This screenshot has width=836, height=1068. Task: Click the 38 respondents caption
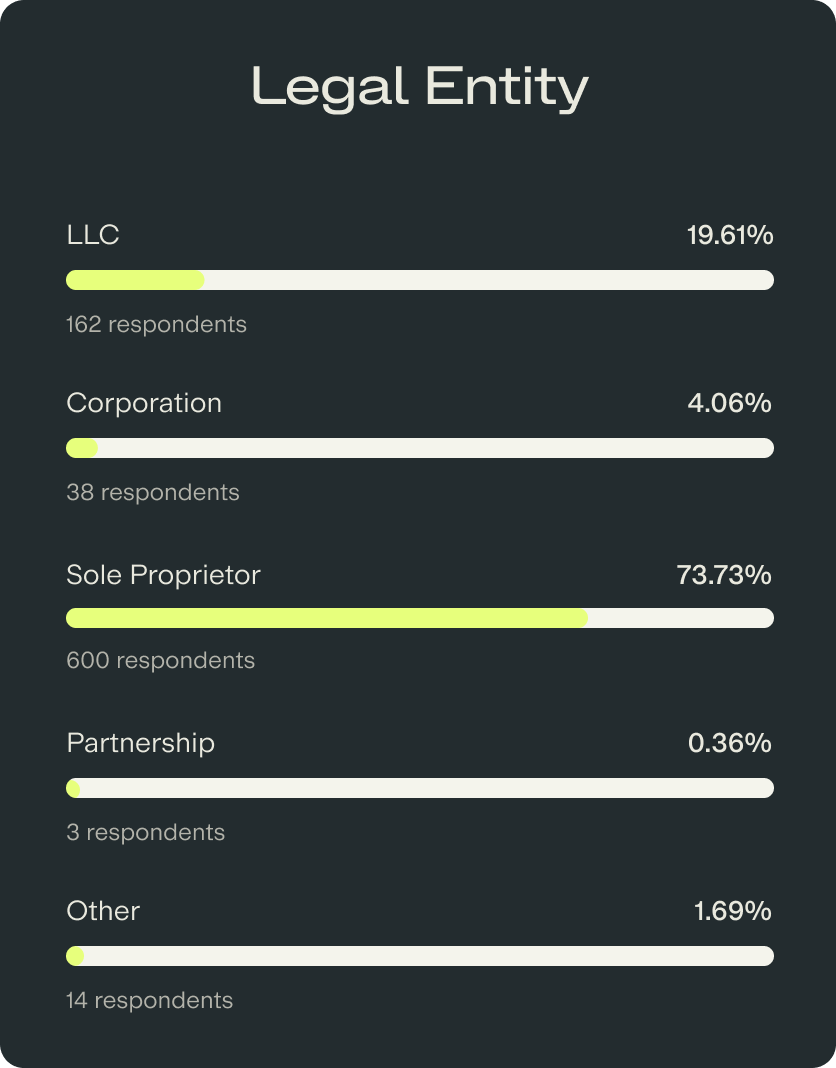pyautogui.click(x=153, y=492)
